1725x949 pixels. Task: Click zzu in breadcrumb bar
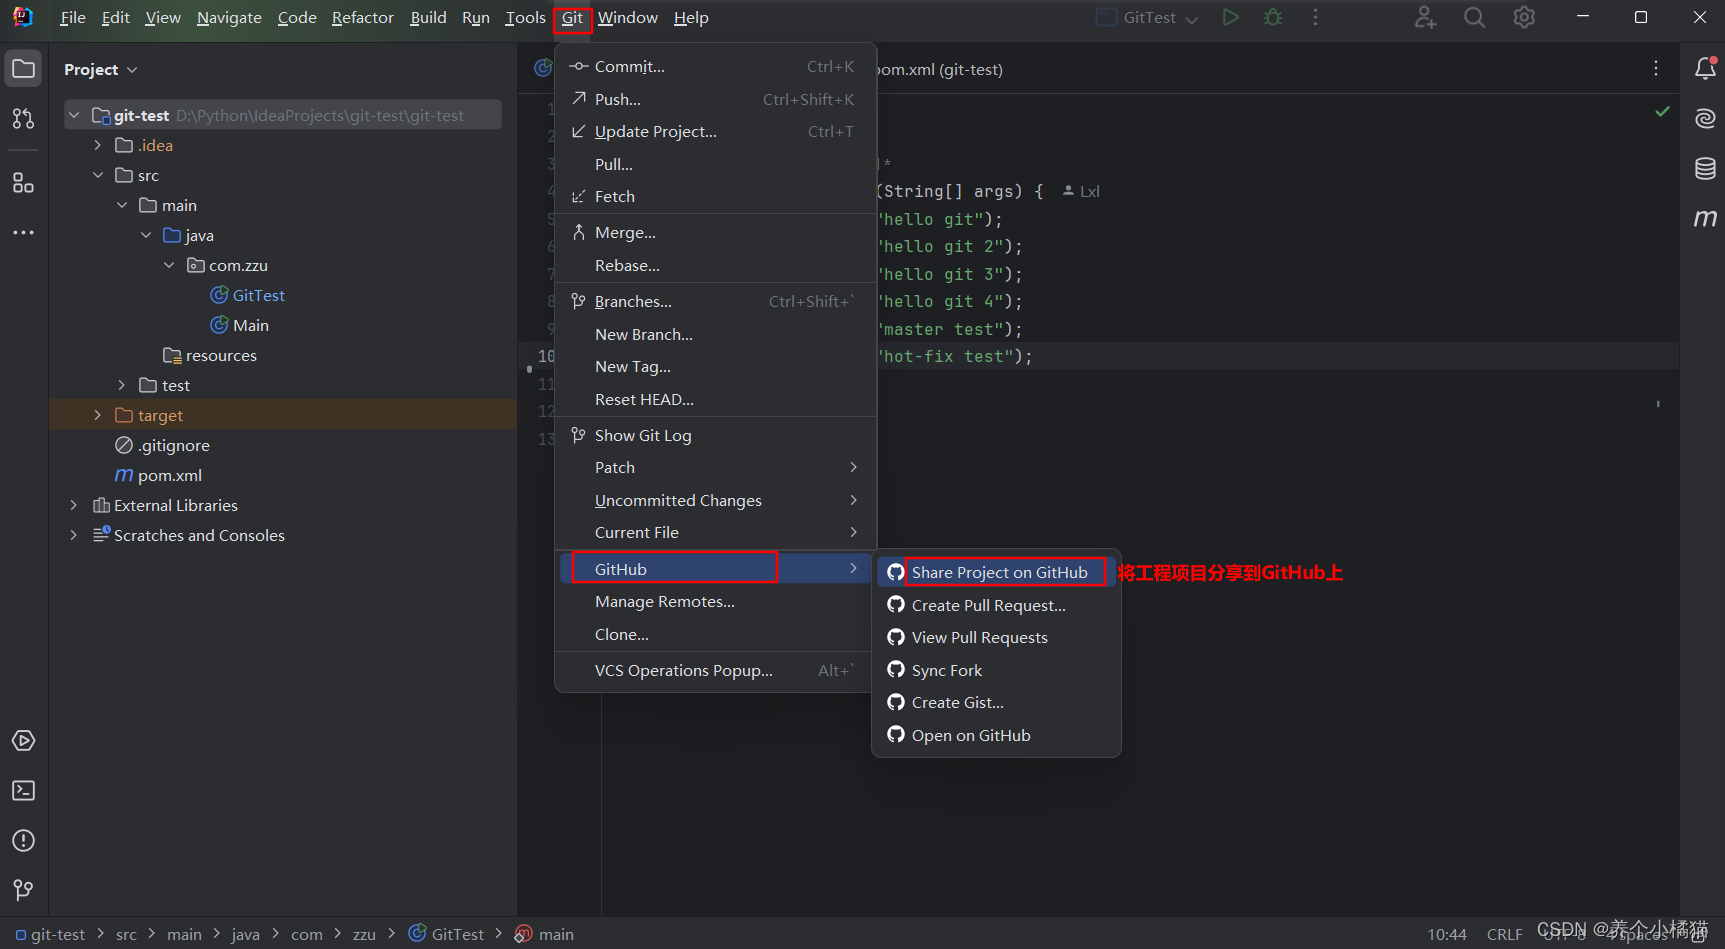364,934
